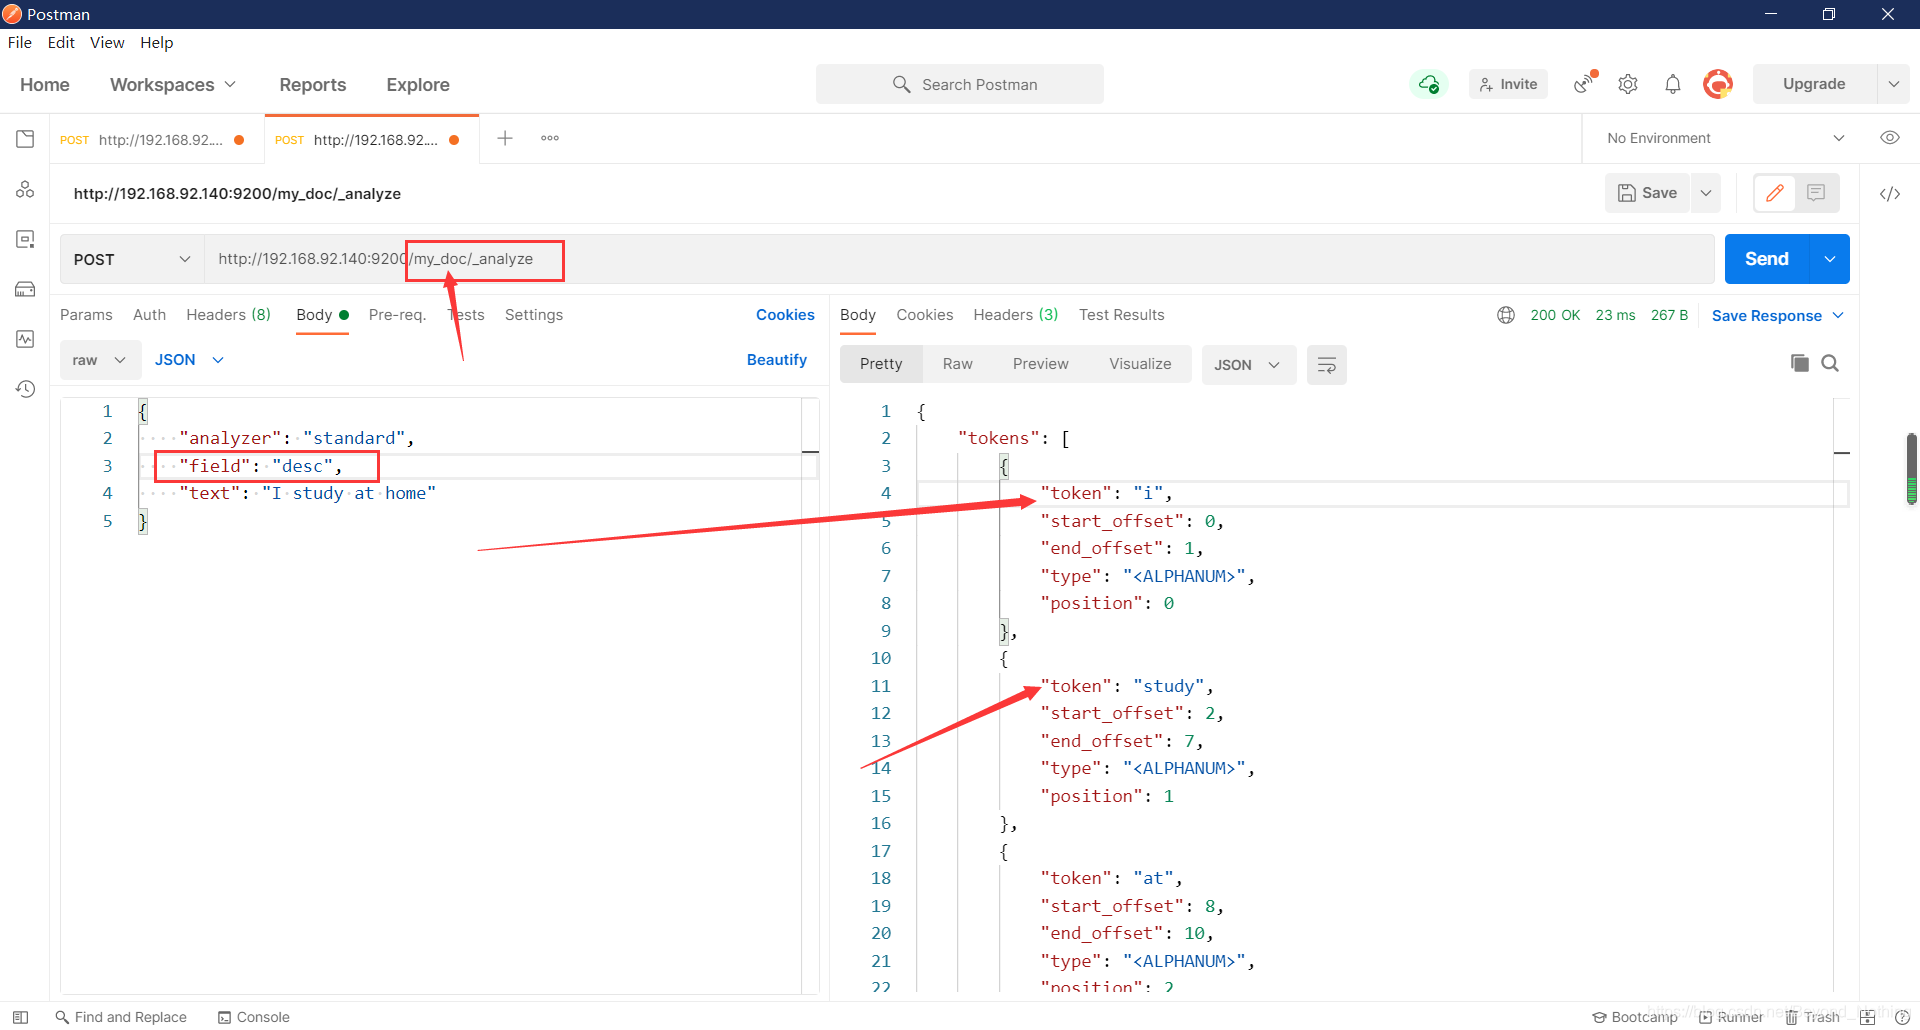Open the APIs sidebar panel

point(25,189)
